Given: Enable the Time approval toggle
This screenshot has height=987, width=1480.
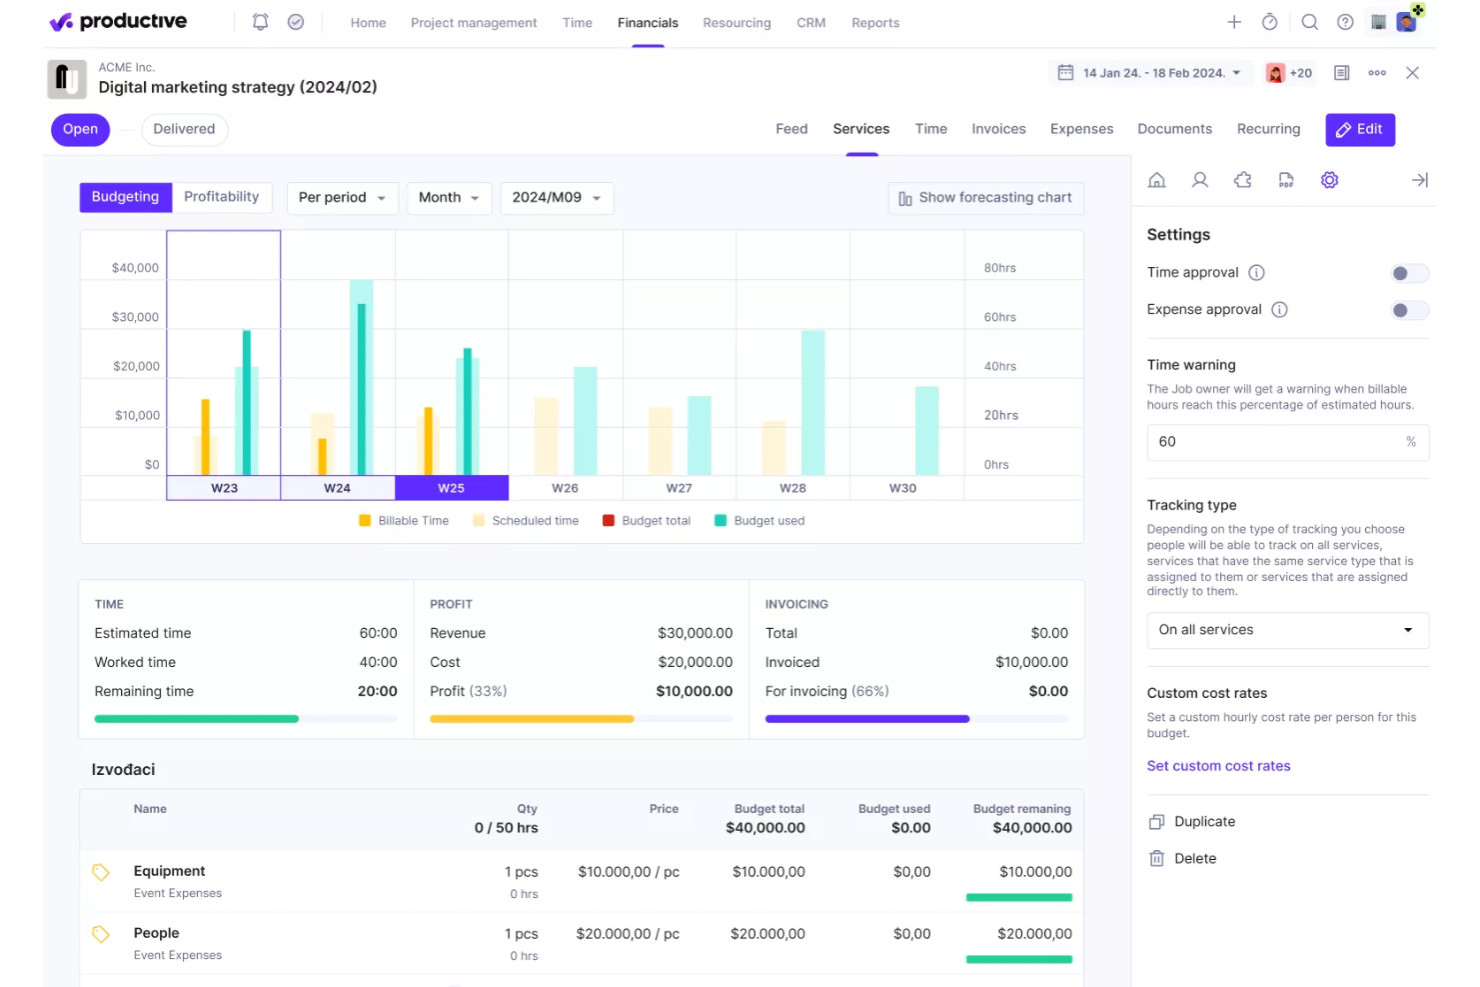Looking at the screenshot, I should (1409, 272).
